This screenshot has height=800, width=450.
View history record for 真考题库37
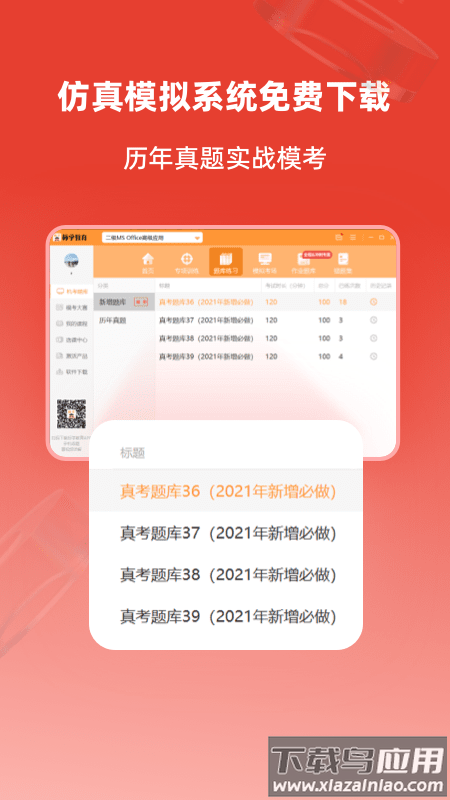pyautogui.click(x=373, y=320)
